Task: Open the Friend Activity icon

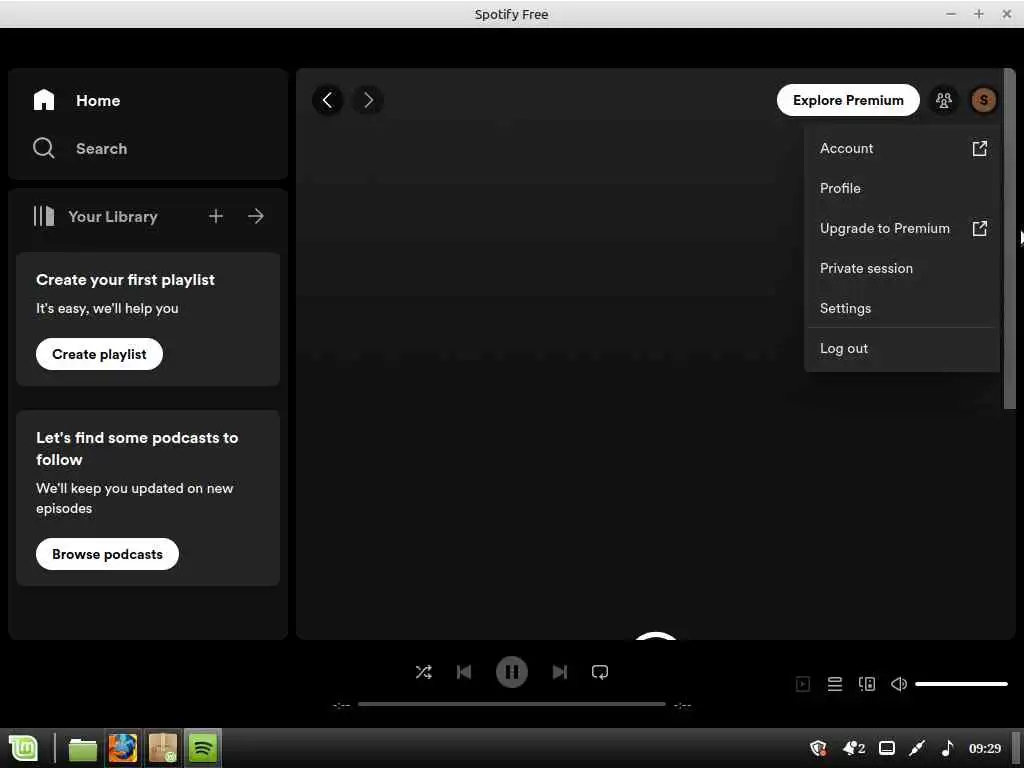Action: (x=944, y=100)
